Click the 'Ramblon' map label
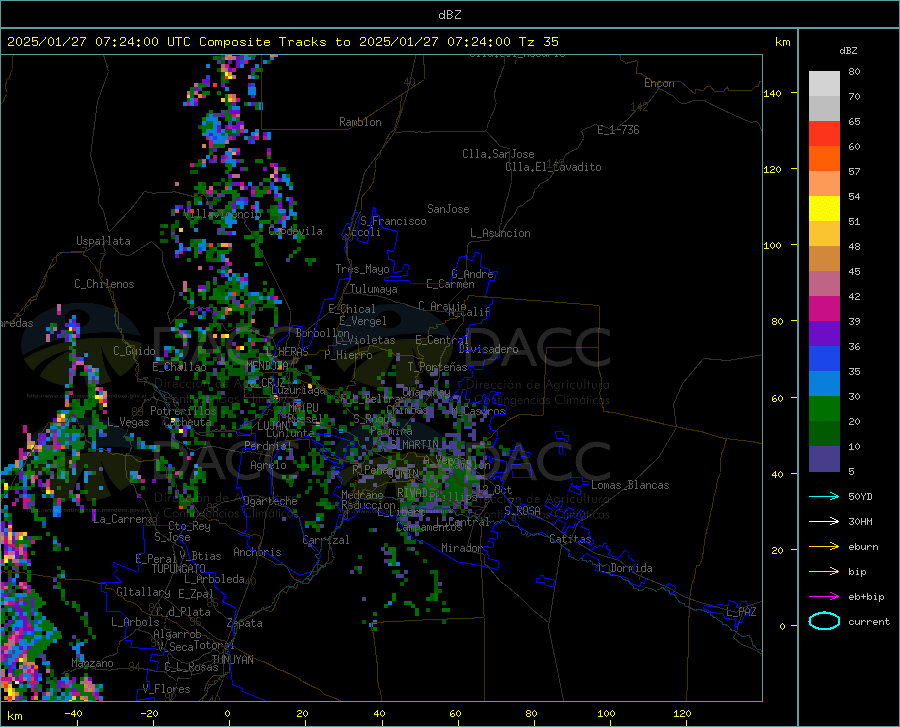This screenshot has height=727, width=900. pos(360,122)
